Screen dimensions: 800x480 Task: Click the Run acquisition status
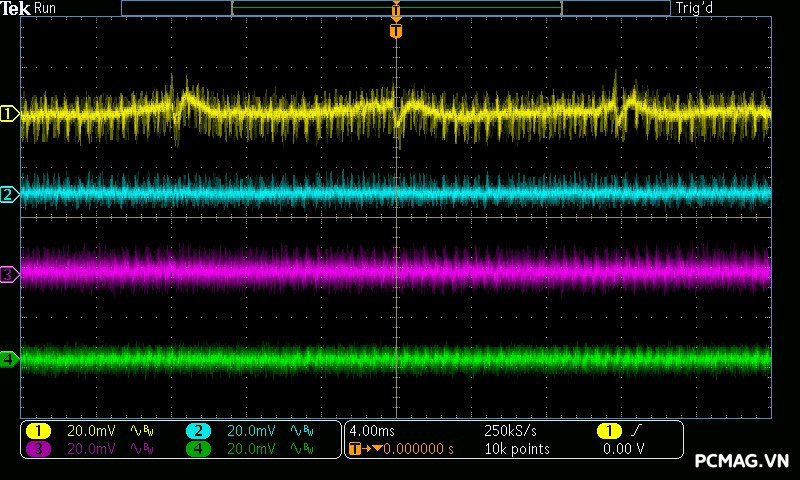(x=46, y=9)
